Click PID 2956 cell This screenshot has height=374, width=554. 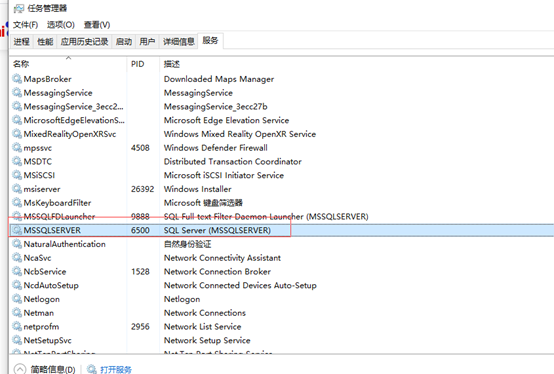click(140, 327)
